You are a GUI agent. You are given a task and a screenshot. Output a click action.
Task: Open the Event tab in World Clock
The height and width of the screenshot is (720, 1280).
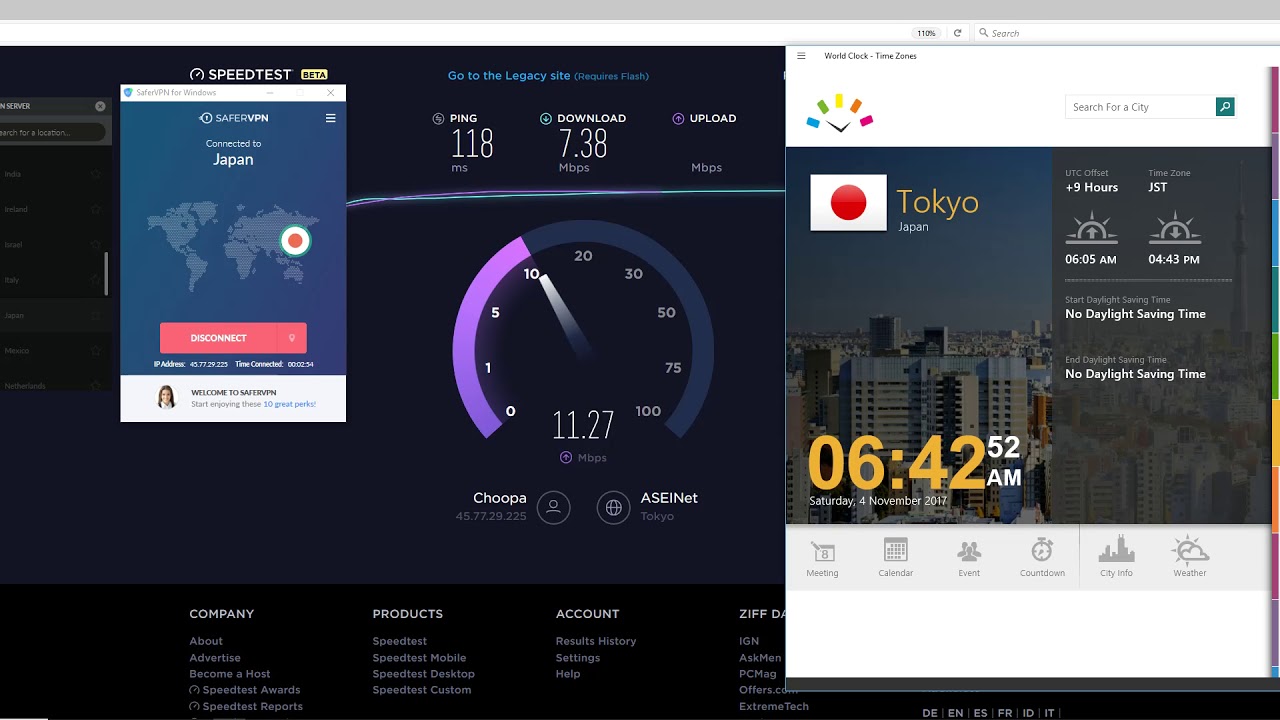tap(969, 558)
